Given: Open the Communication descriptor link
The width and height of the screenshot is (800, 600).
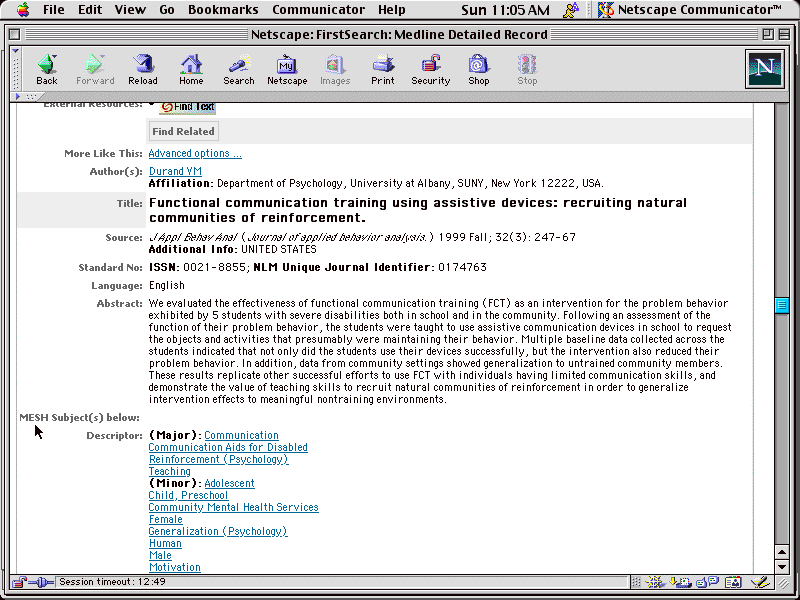Looking at the screenshot, I should point(241,435).
